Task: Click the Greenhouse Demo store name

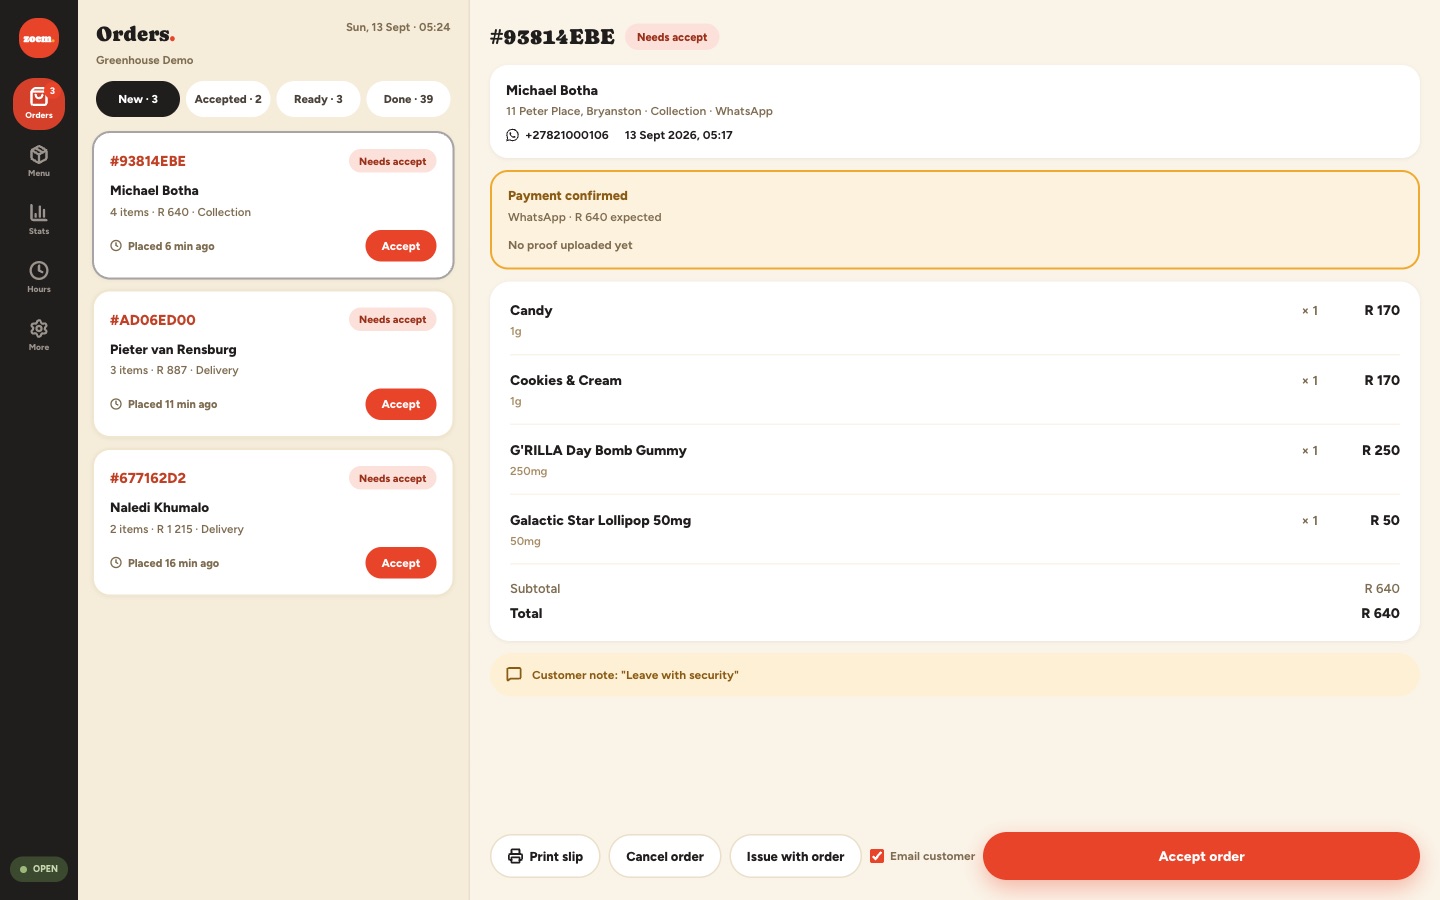Action: pos(145,60)
